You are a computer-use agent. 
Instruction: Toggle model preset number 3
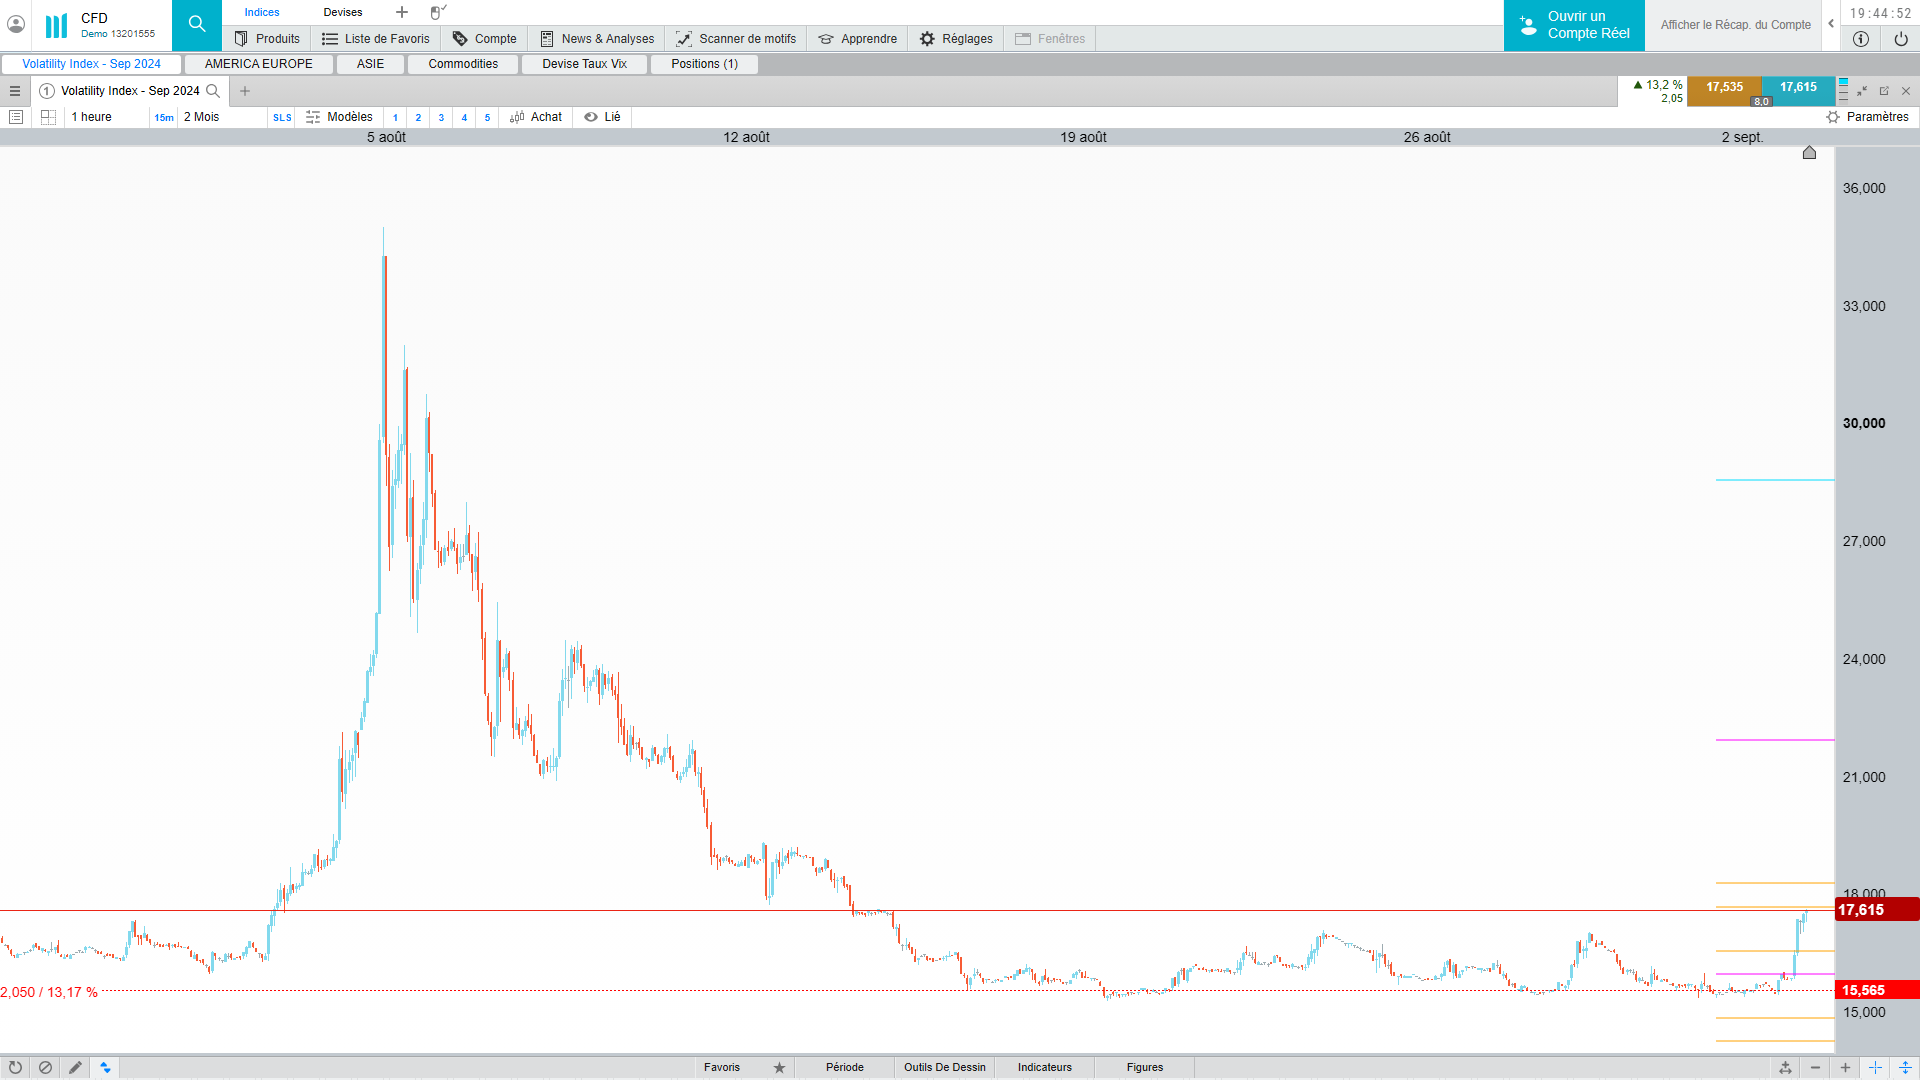(441, 118)
